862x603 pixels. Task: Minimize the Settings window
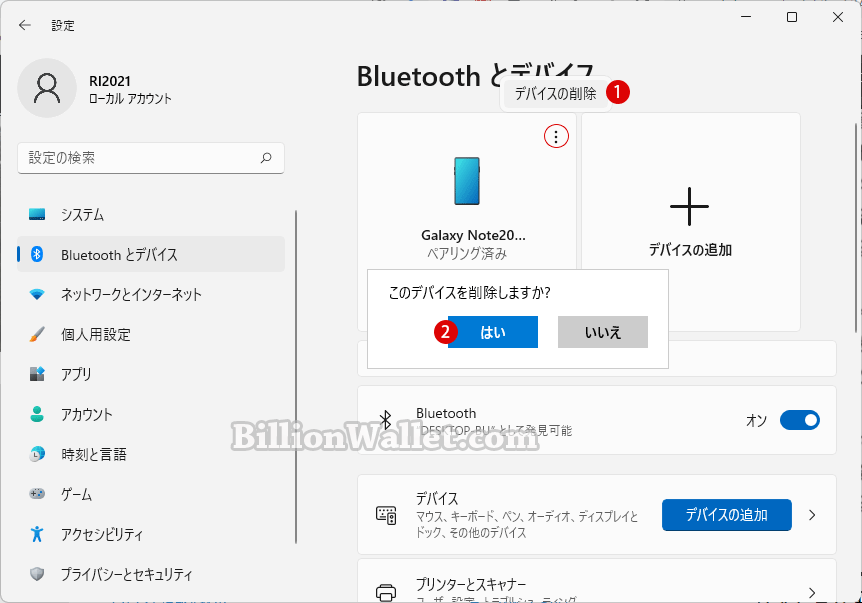point(746,17)
